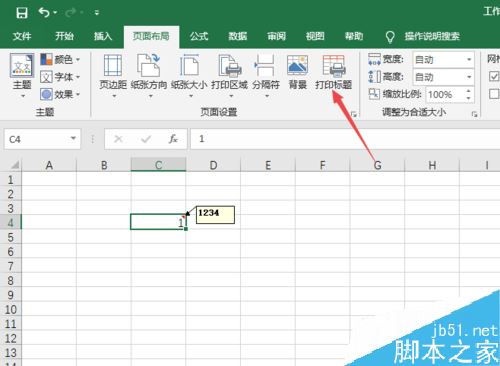The image size is (500, 366).
Task: Toggle the unchecked gridlines print checkbox
Action: (x=494, y=94)
